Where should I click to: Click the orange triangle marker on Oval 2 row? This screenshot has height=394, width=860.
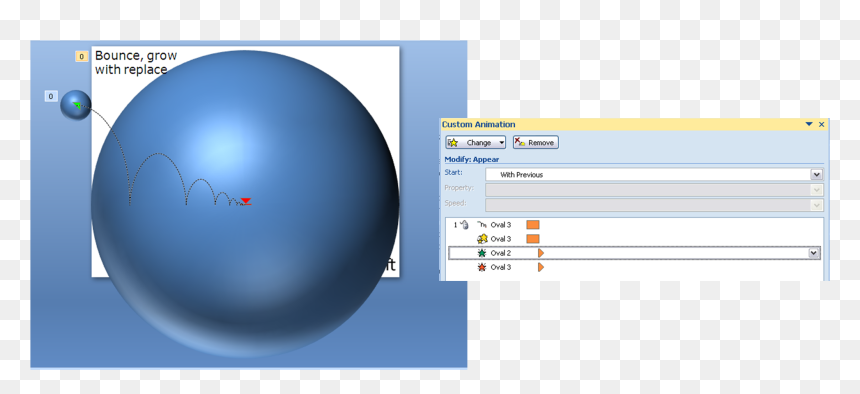coord(541,253)
